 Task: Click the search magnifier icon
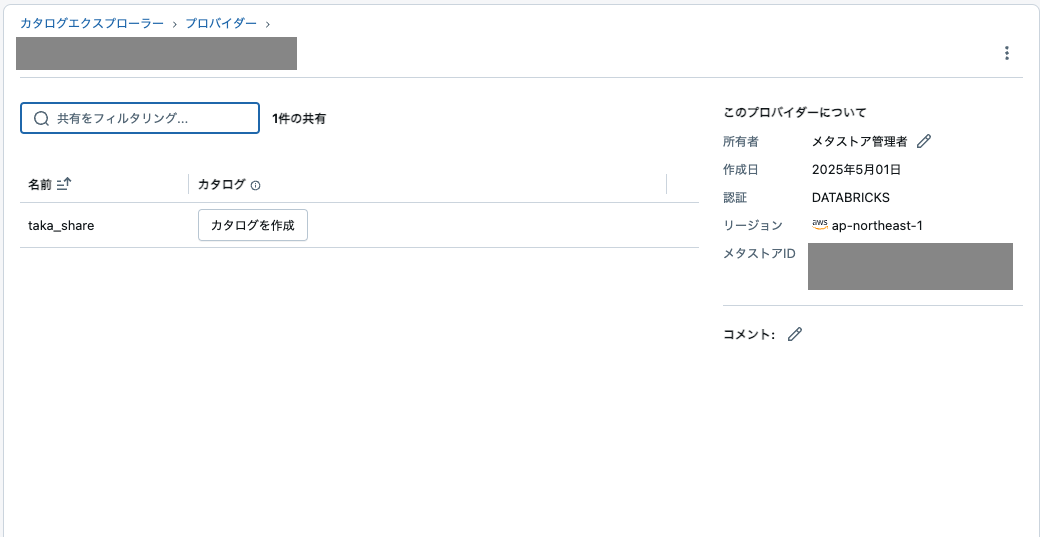click(41, 118)
